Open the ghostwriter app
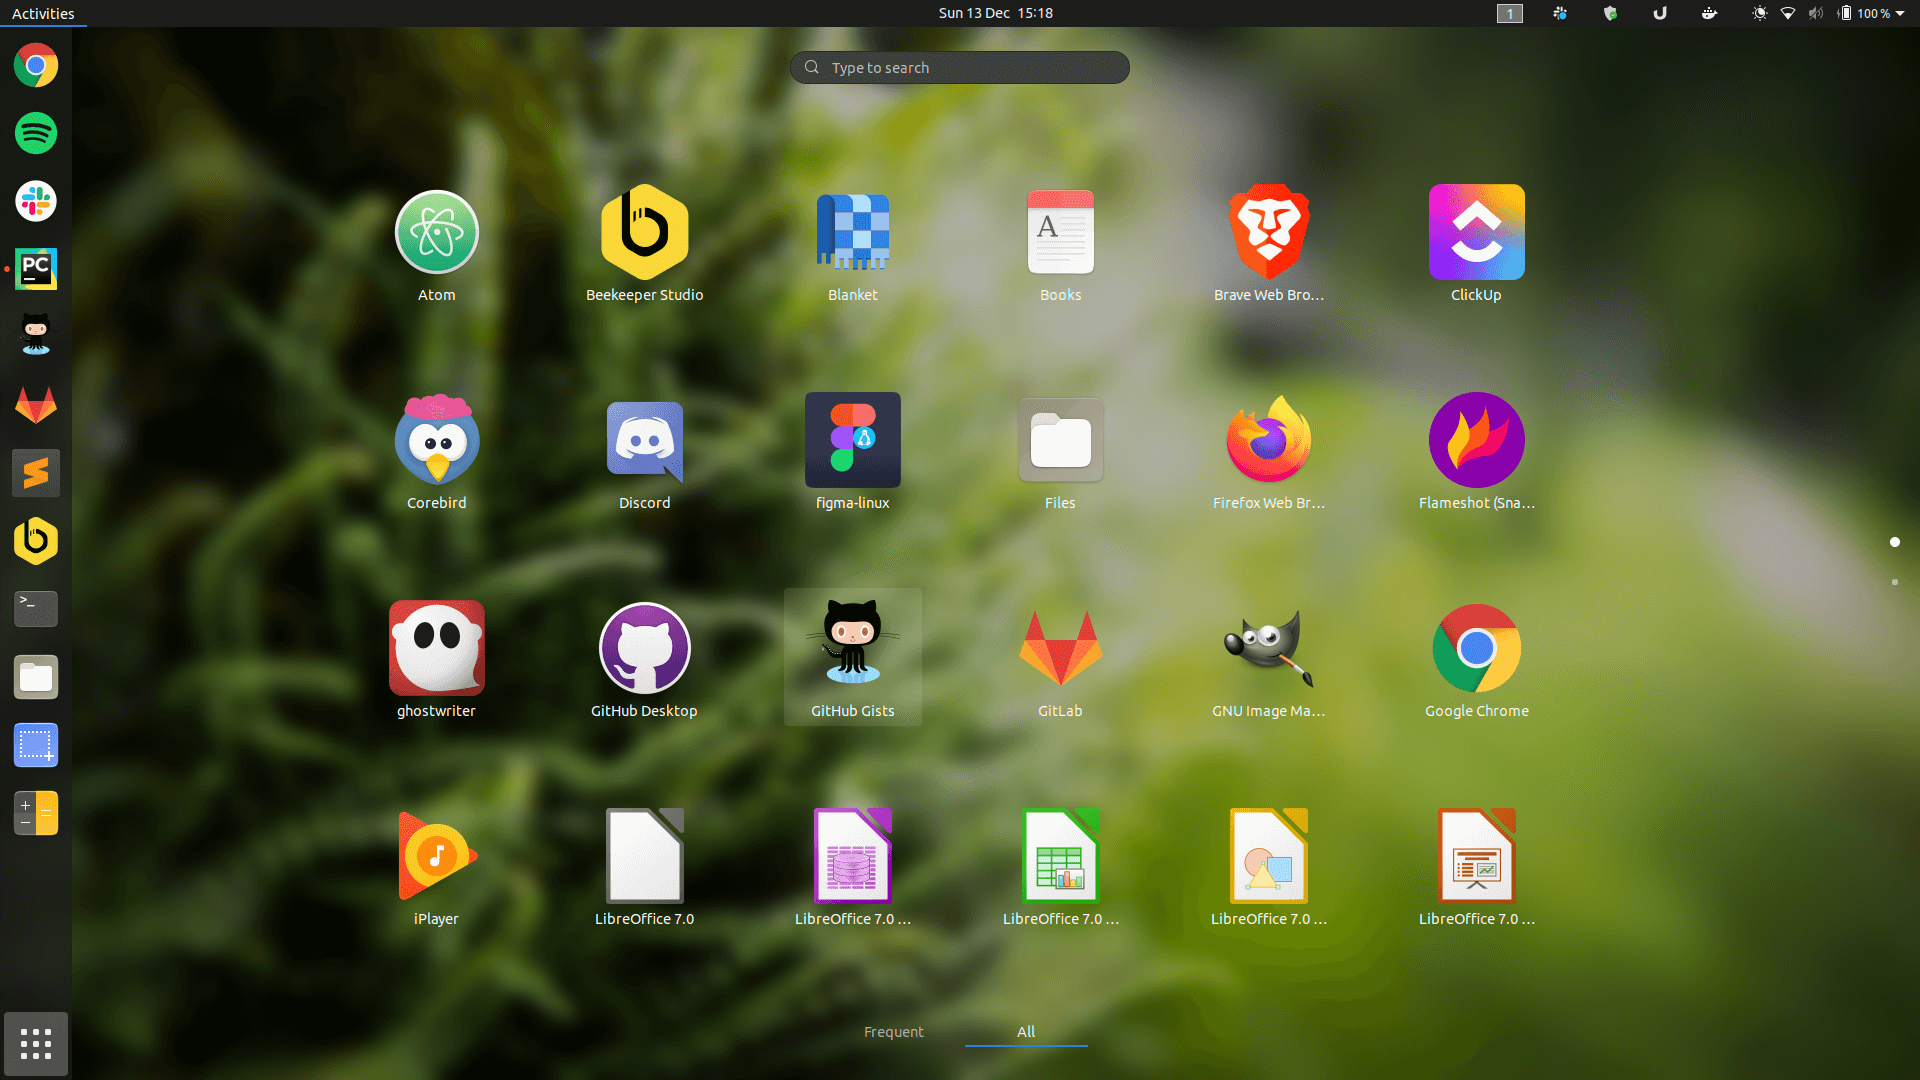The height and width of the screenshot is (1080, 1920). click(x=436, y=649)
